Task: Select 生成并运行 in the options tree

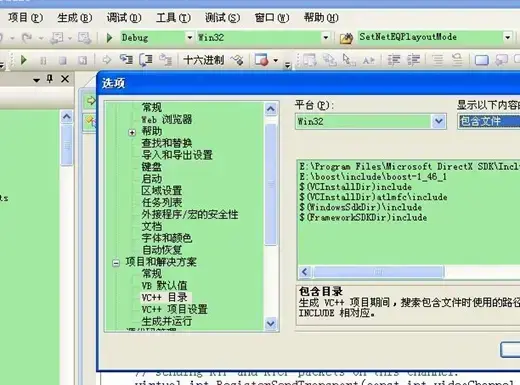Action: click(x=167, y=321)
